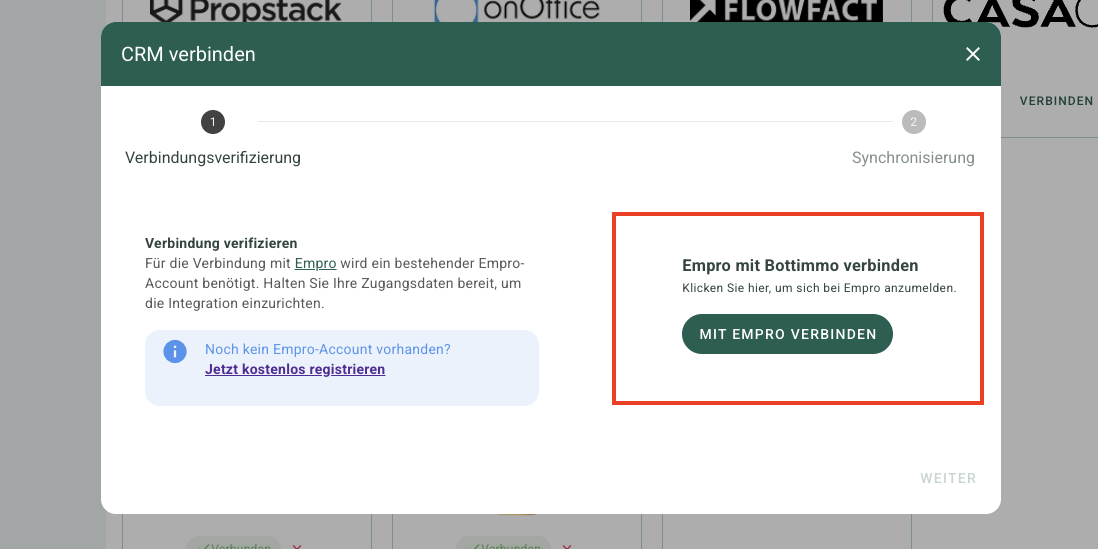Open the Empro link in description

coord(316,264)
